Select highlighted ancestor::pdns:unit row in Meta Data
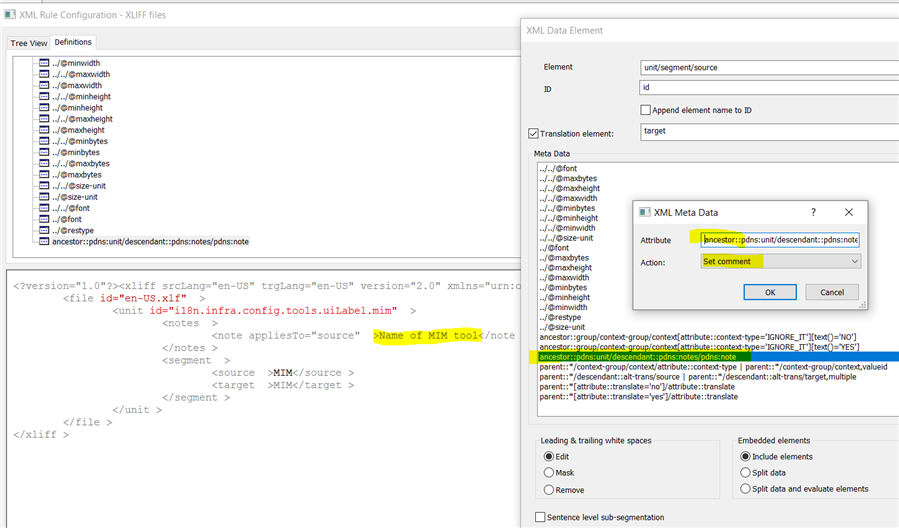Viewport: 899px width, 528px height. pyautogui.click(x=718, y=357)
